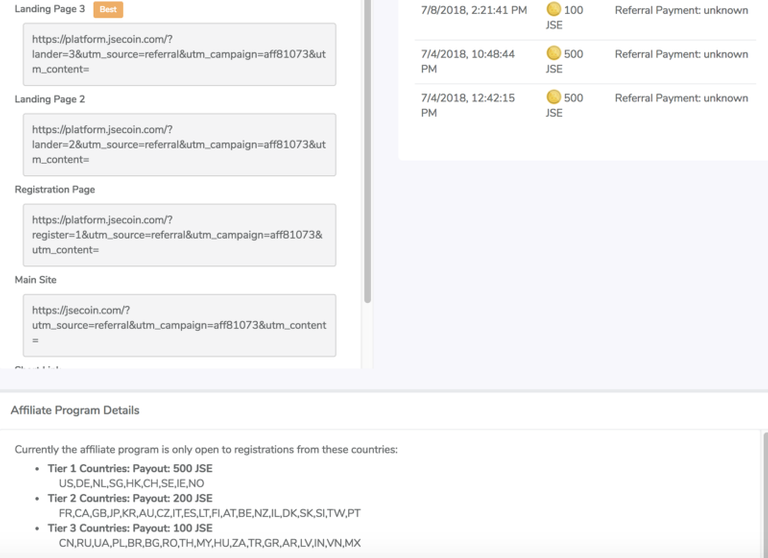Click the Affiliate Program Details heading

75,410
